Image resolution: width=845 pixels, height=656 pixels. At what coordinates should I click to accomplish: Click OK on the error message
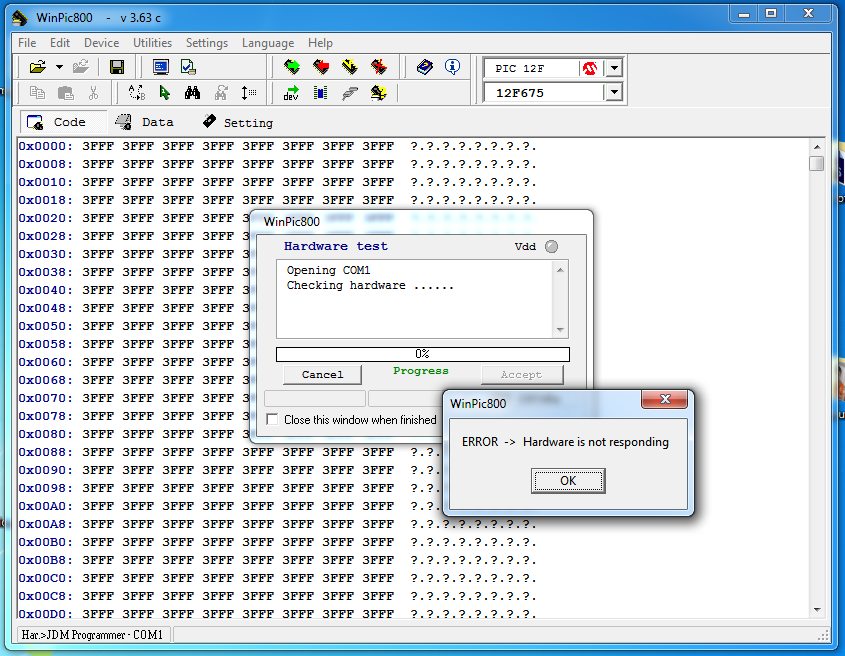click(568, 480)
